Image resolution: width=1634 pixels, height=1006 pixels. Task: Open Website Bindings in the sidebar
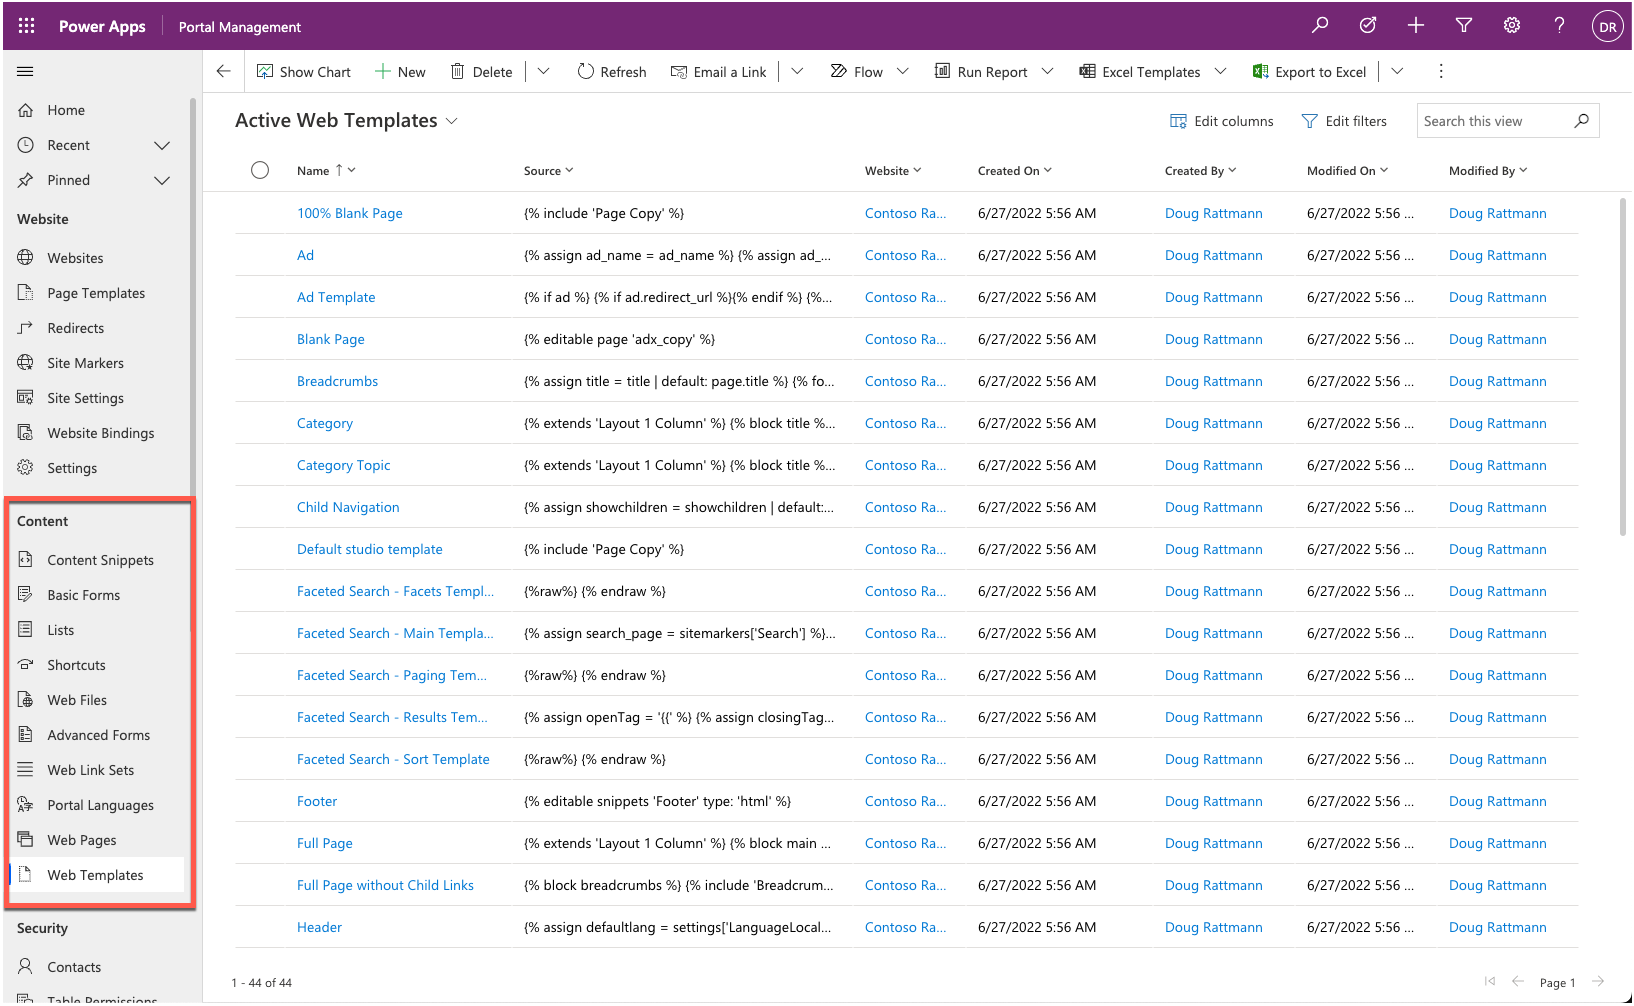coord(98,433)
